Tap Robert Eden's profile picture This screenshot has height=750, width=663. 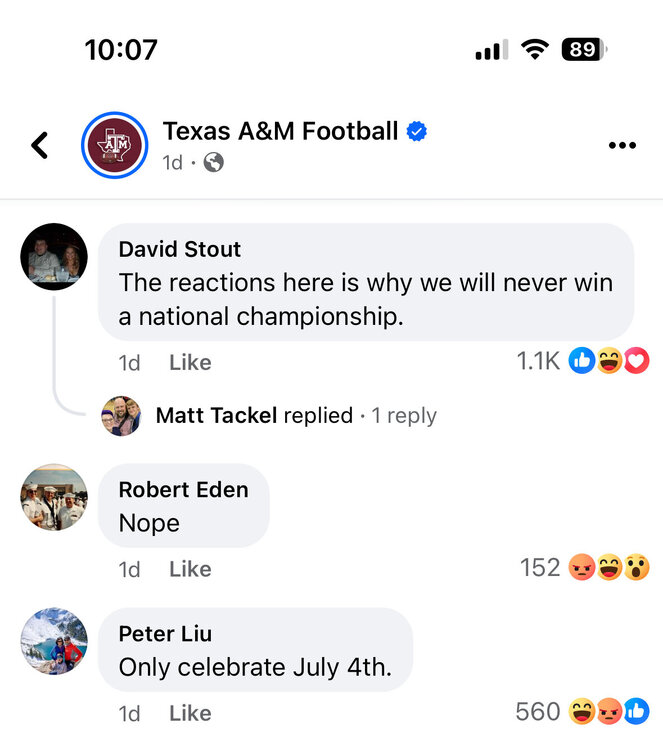pos(54,497)
